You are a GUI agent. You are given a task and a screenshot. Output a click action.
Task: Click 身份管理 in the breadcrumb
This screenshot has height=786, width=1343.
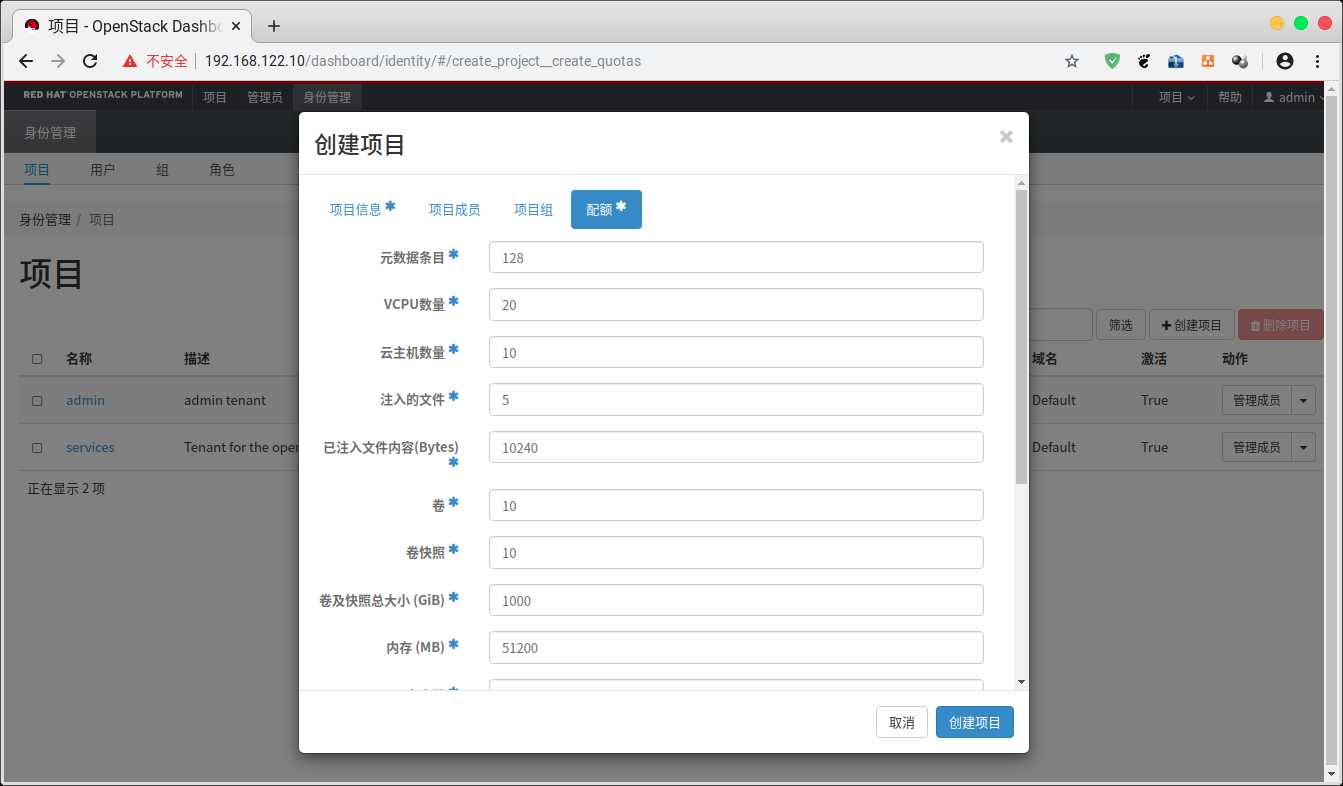point(45,219)
